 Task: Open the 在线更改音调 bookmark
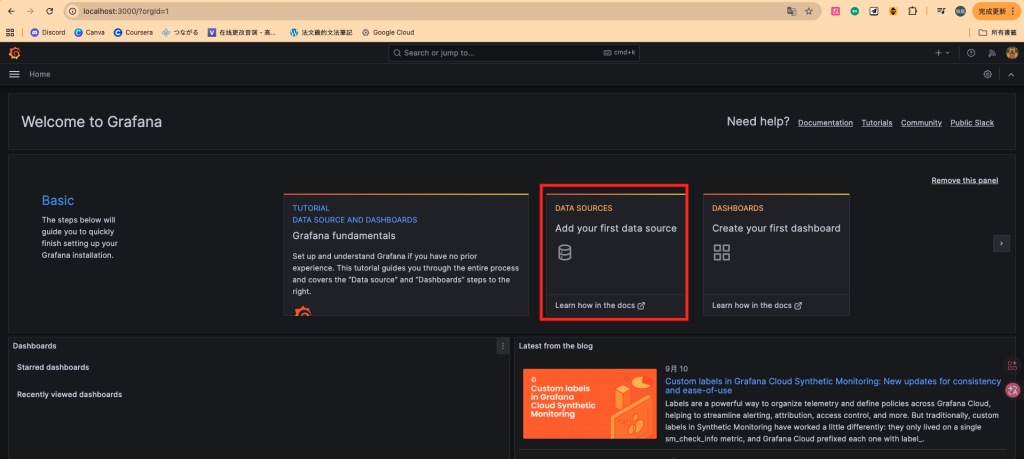coord(244,32)
